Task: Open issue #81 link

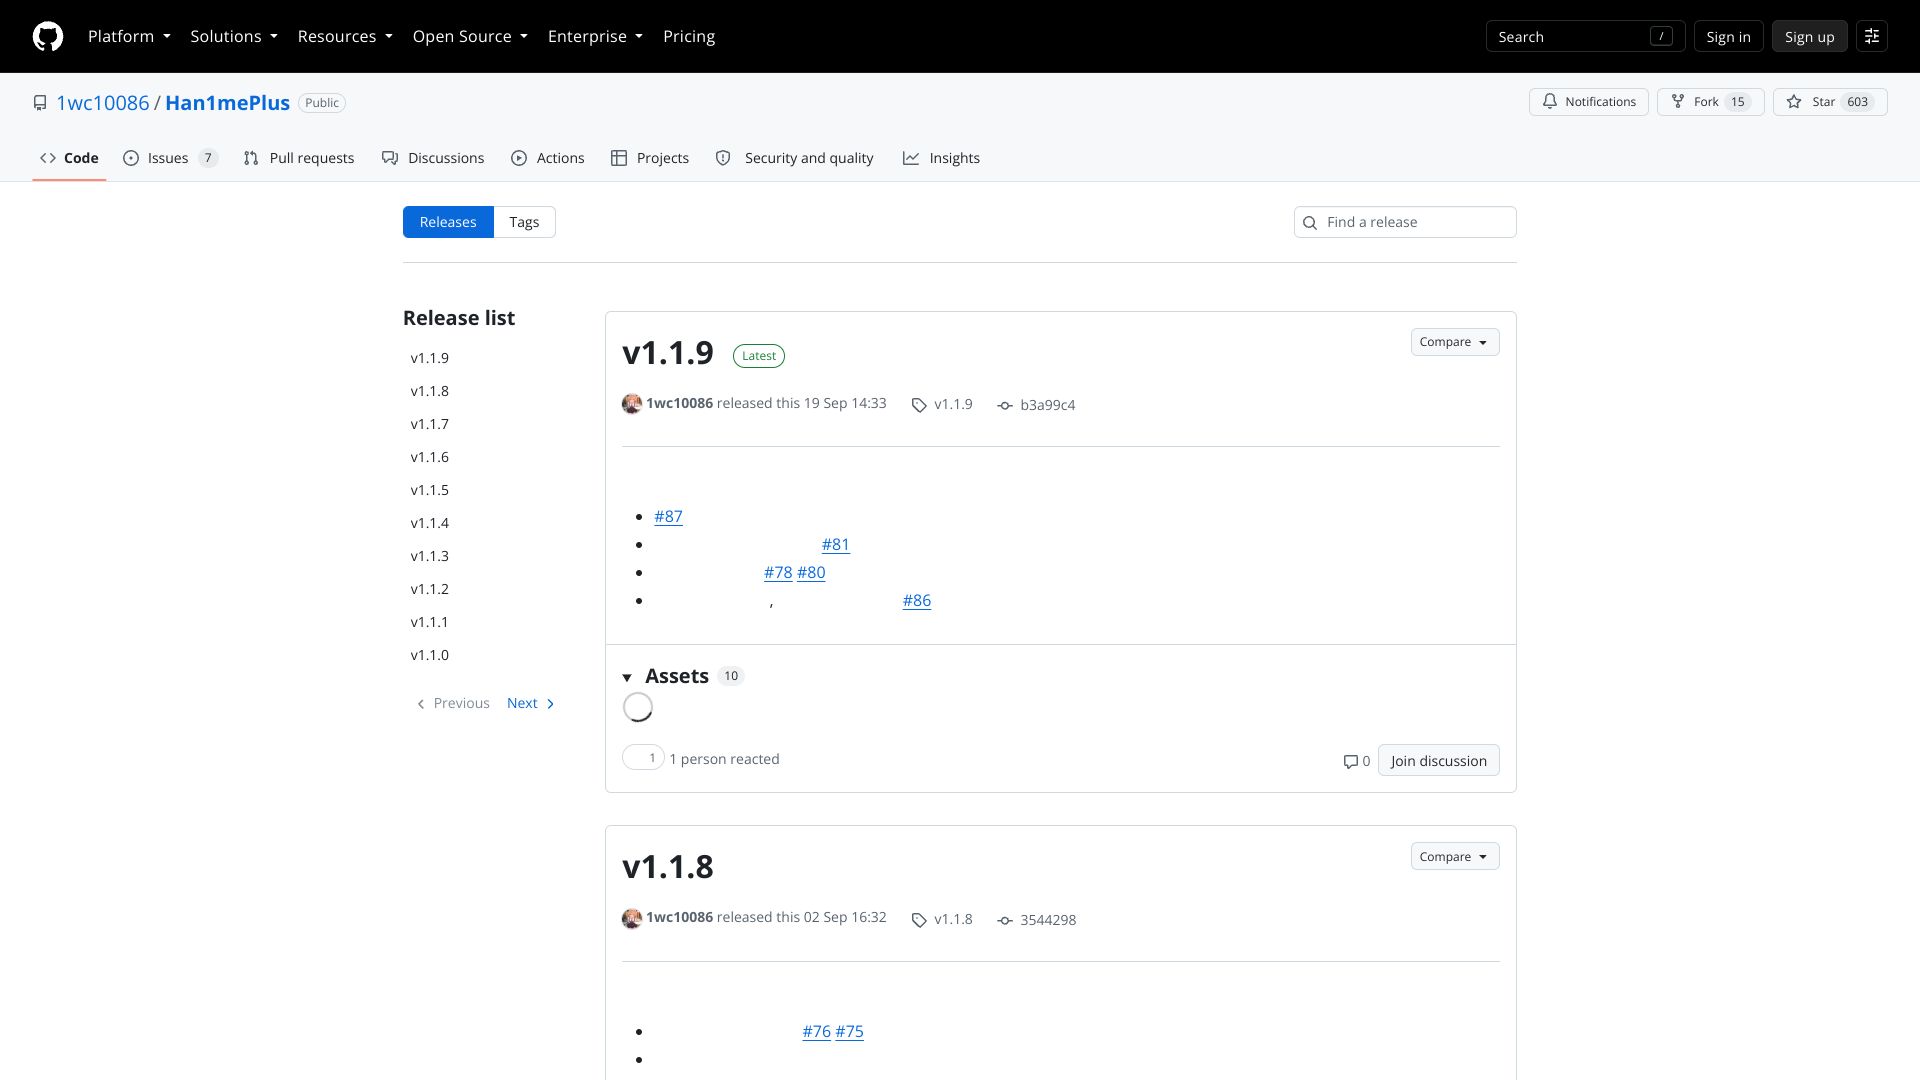Action: 836,545
